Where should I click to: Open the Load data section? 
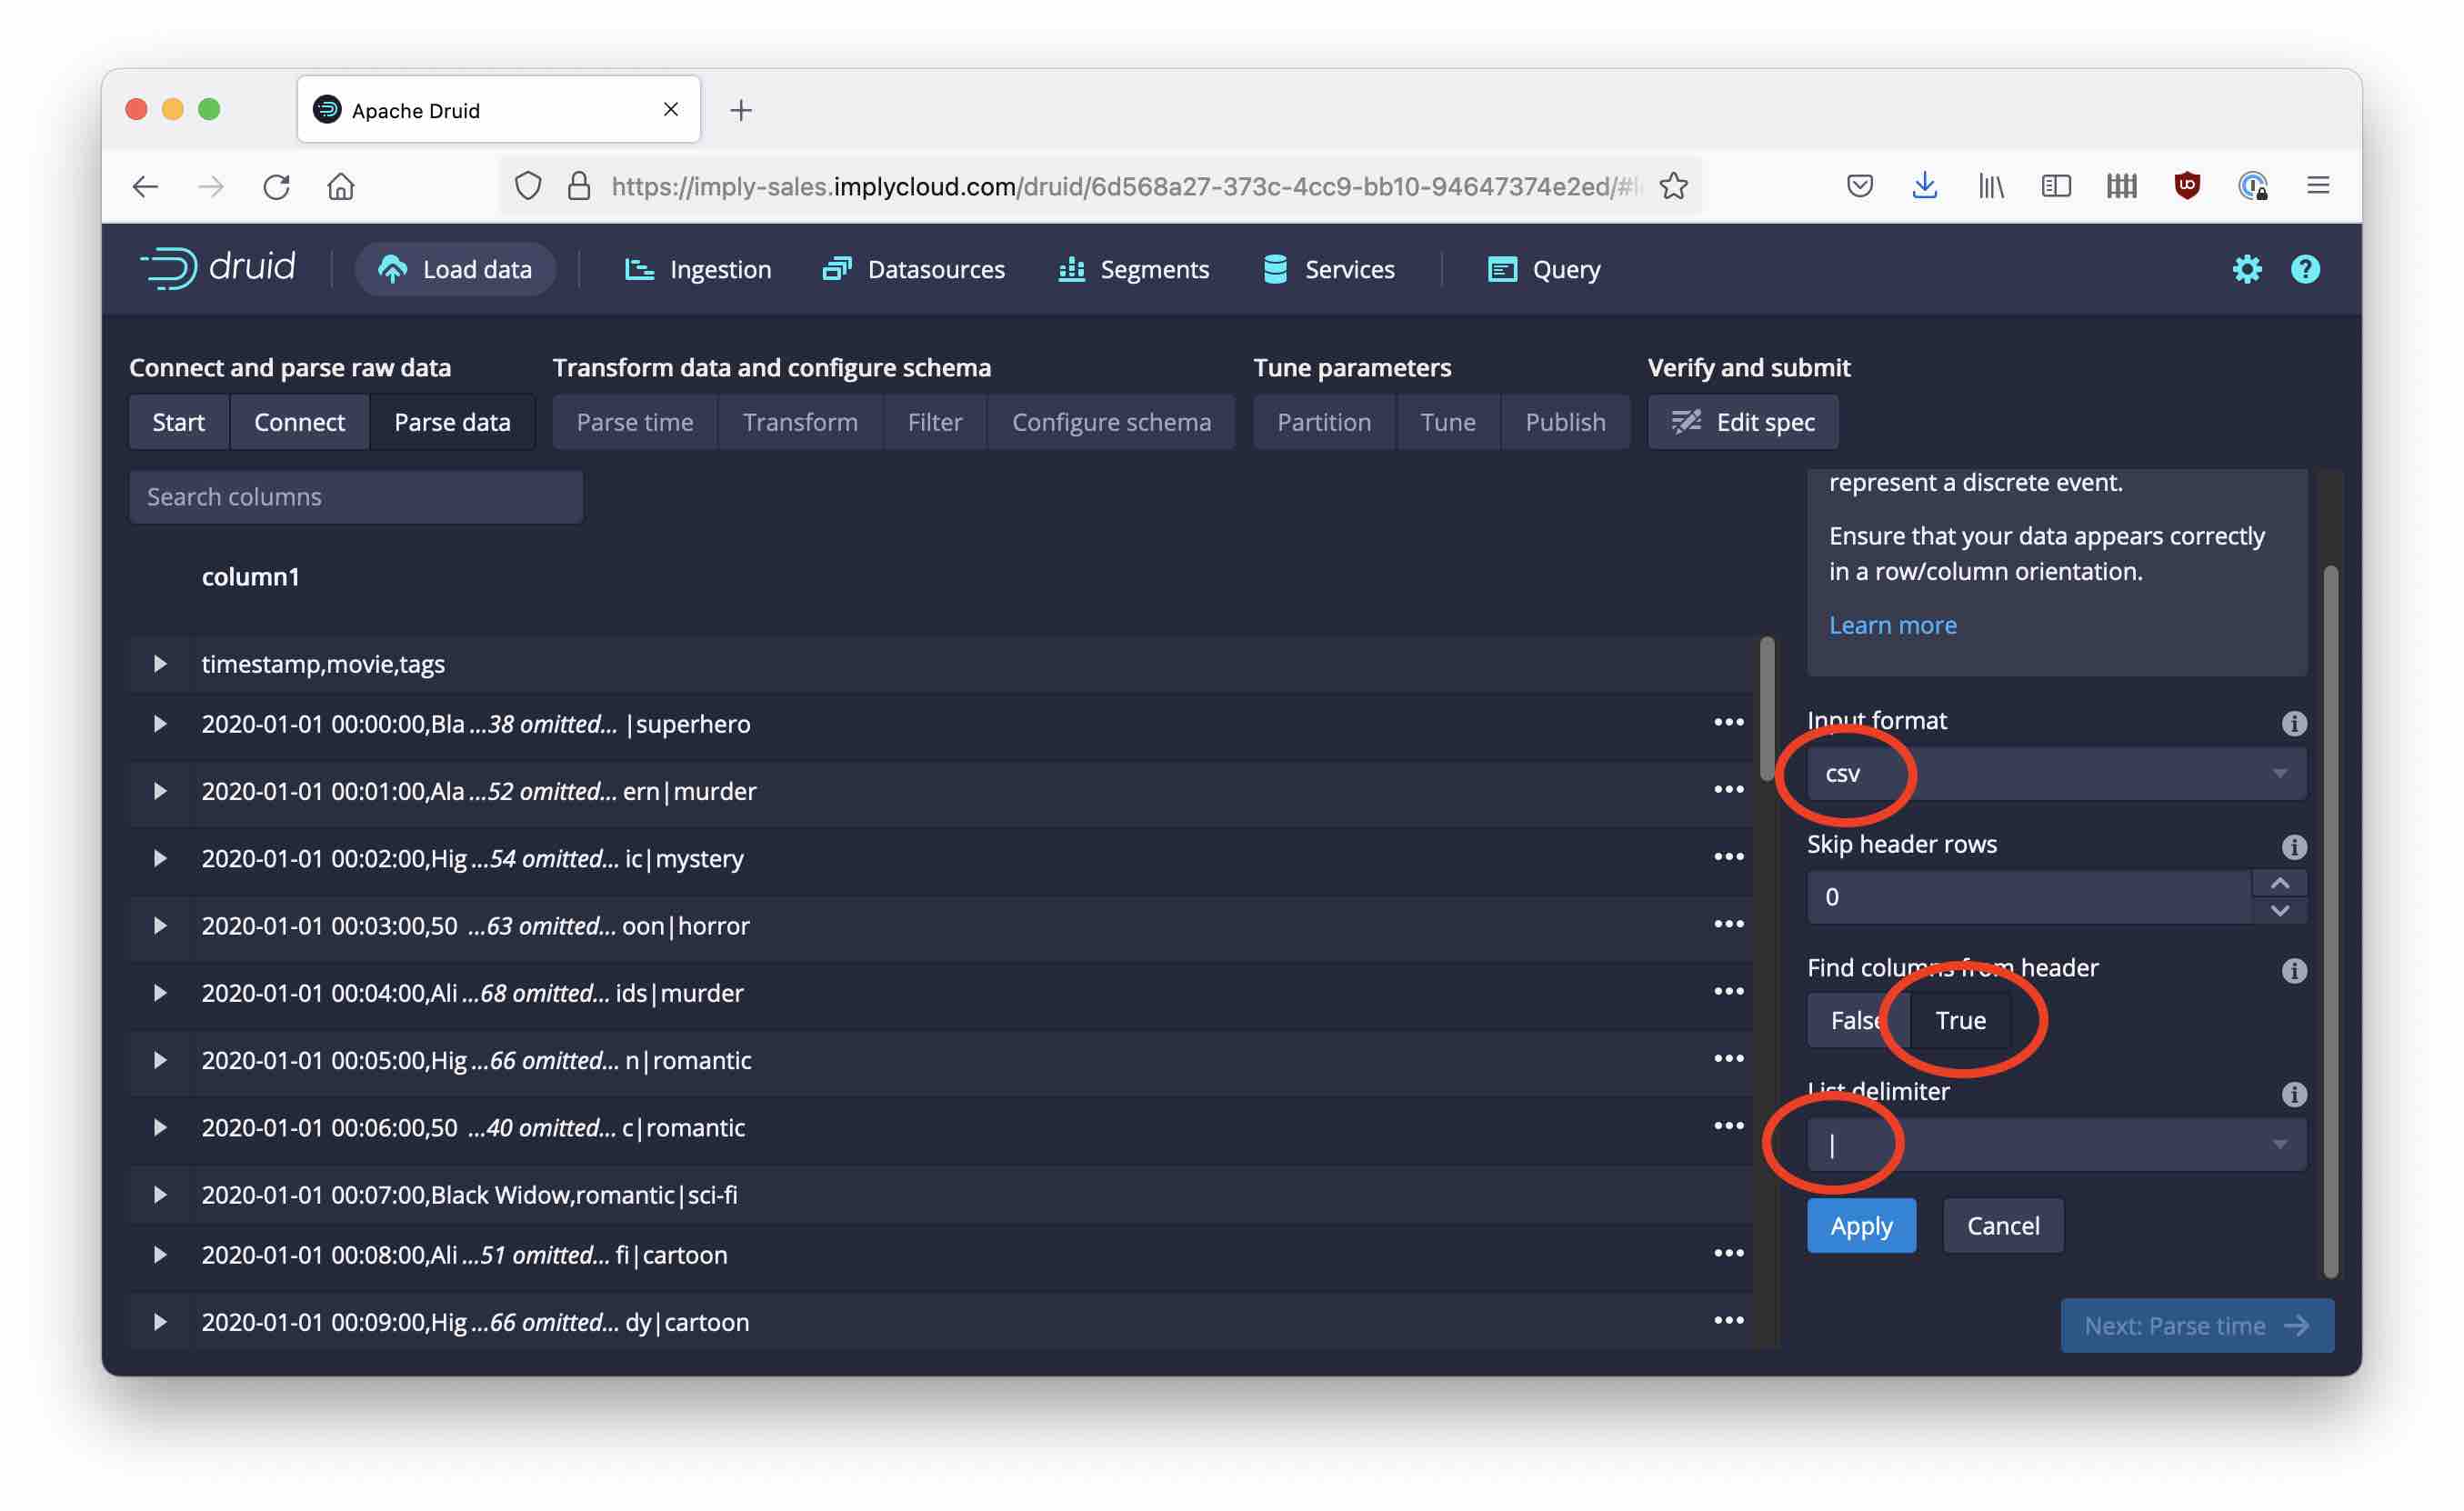(x=455, y=269)
